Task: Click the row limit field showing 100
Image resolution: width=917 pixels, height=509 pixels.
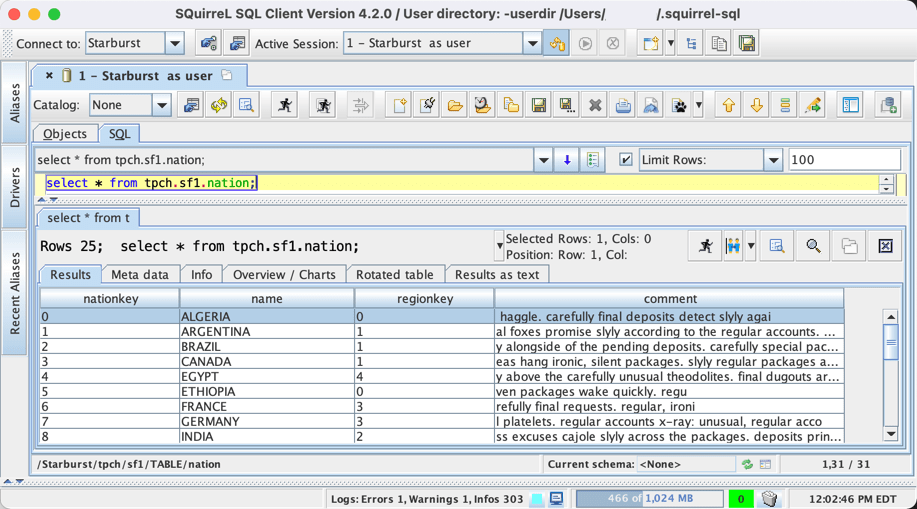Action: point(844,160)
